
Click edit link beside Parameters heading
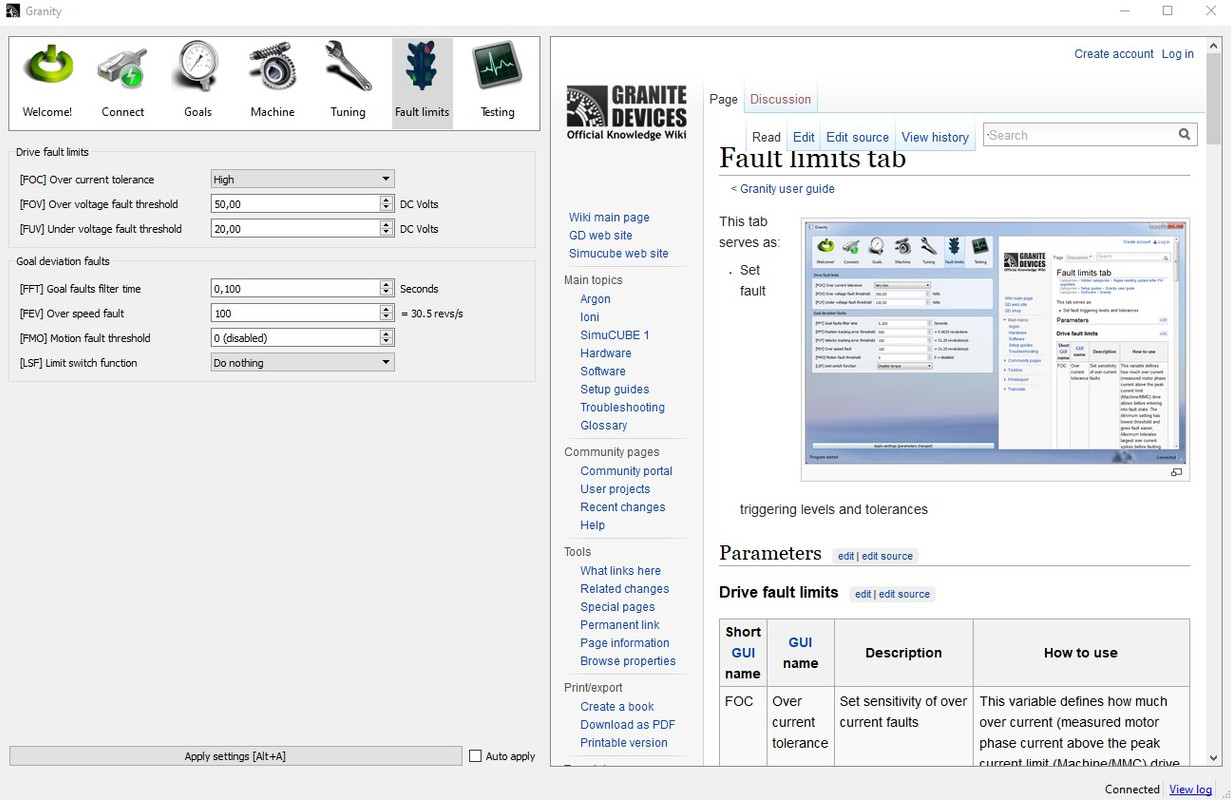pyautogui.click(x=846, y=556)
